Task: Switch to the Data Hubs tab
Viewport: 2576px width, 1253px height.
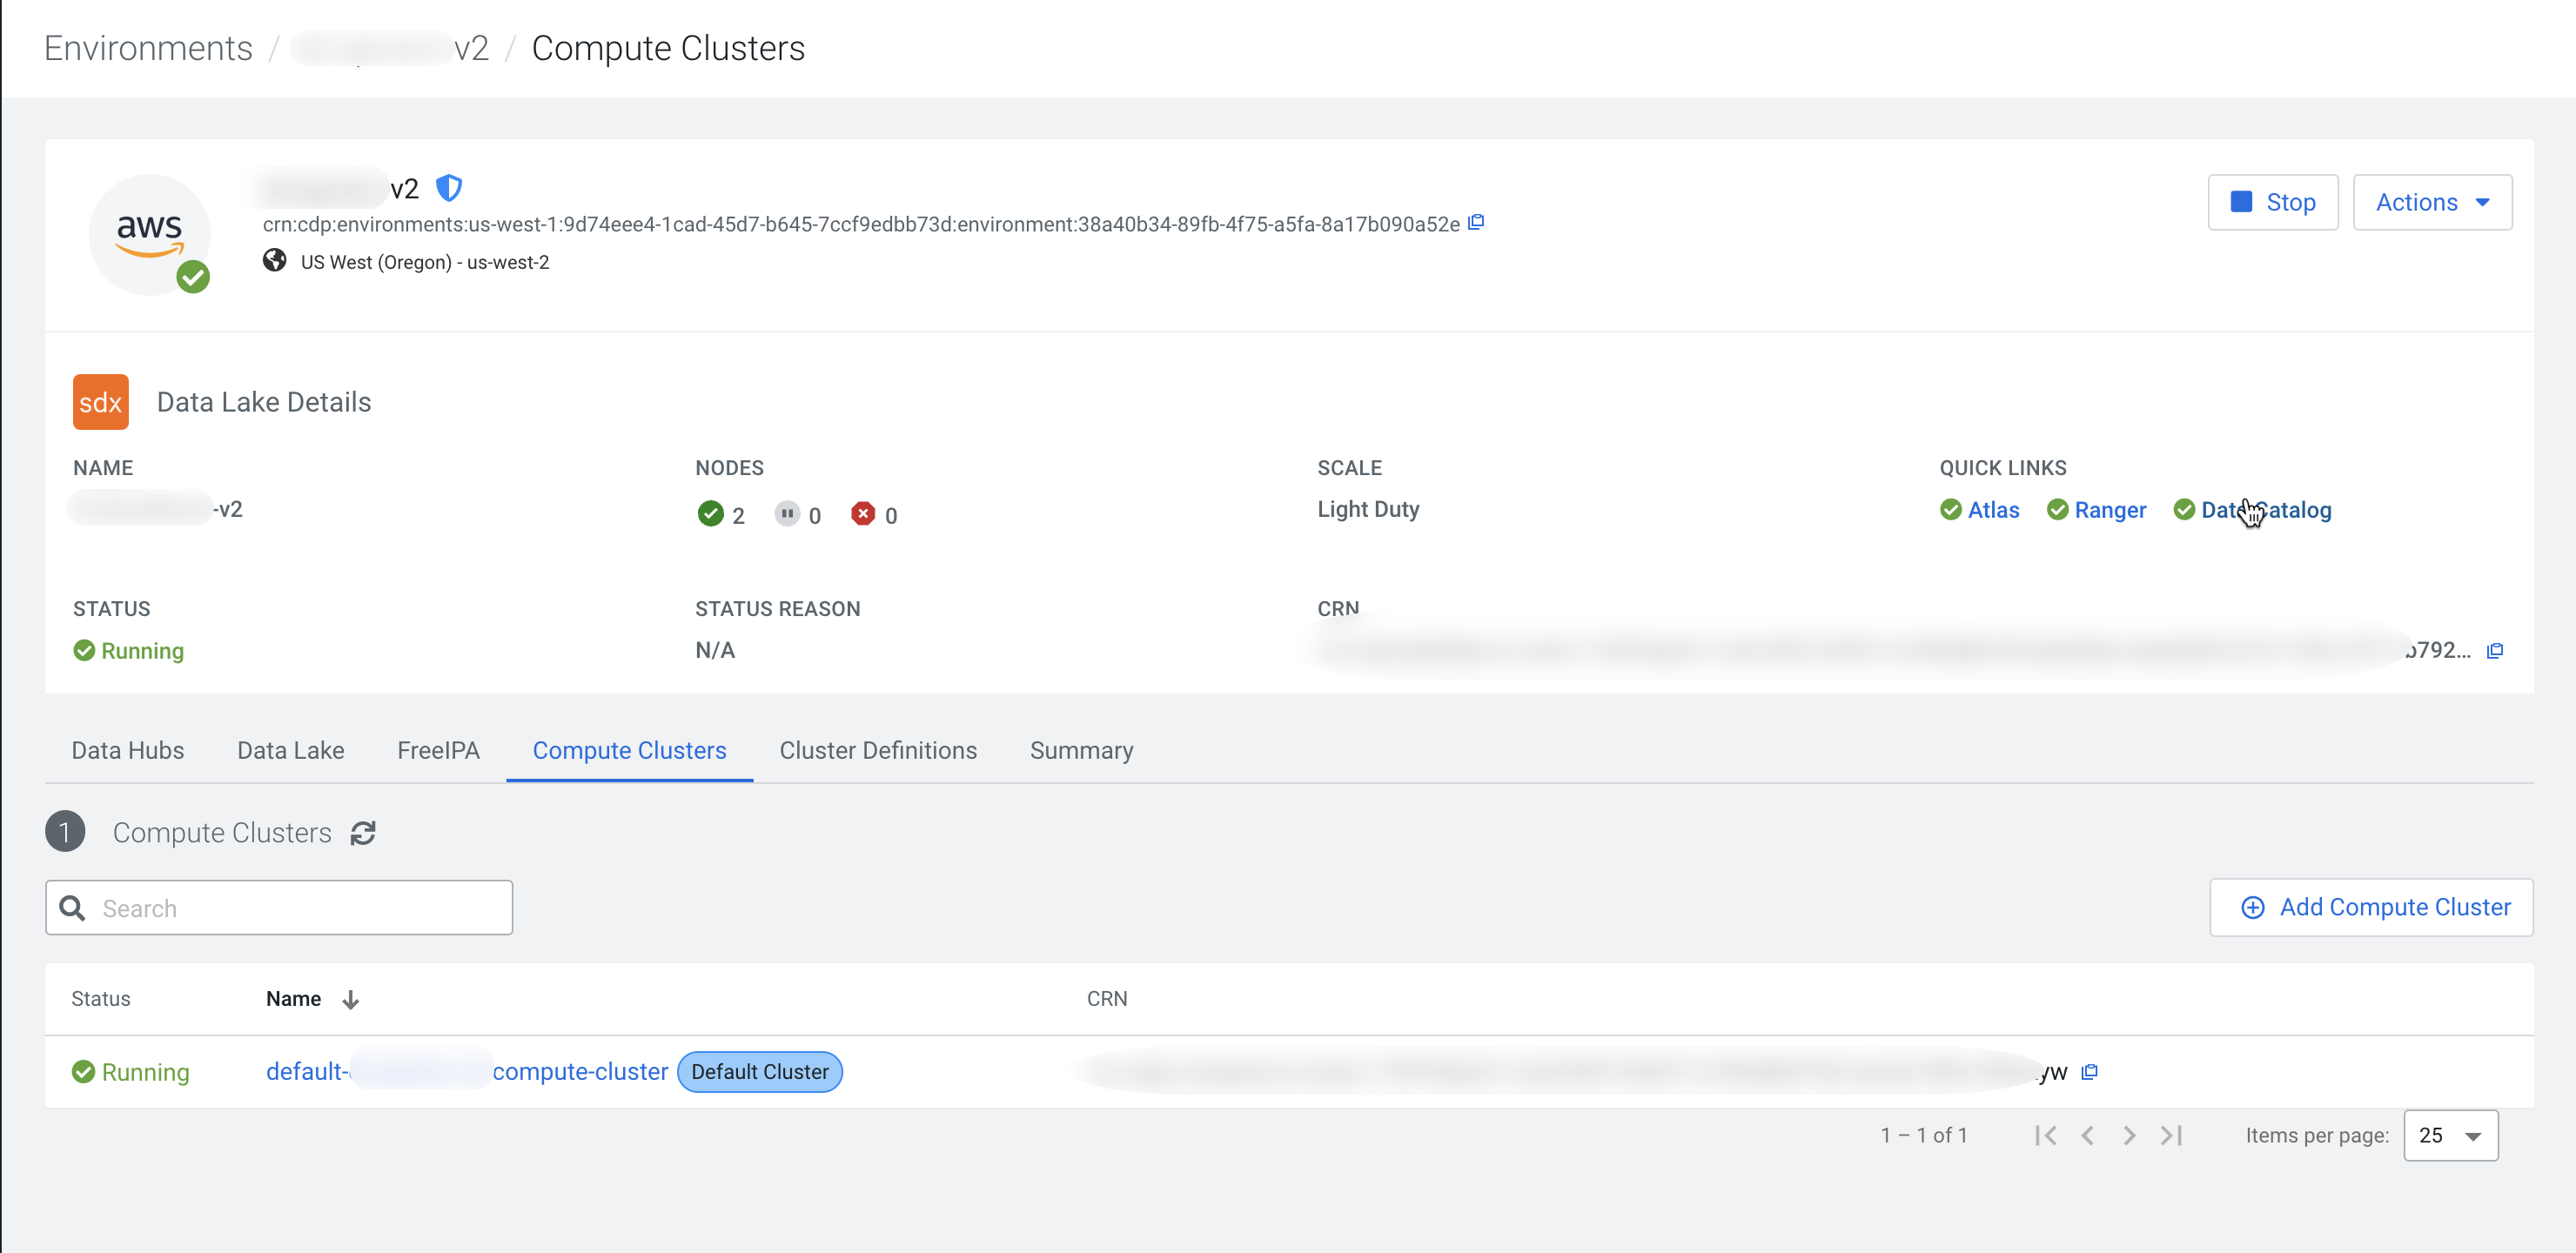Action: tap(128, 750)
